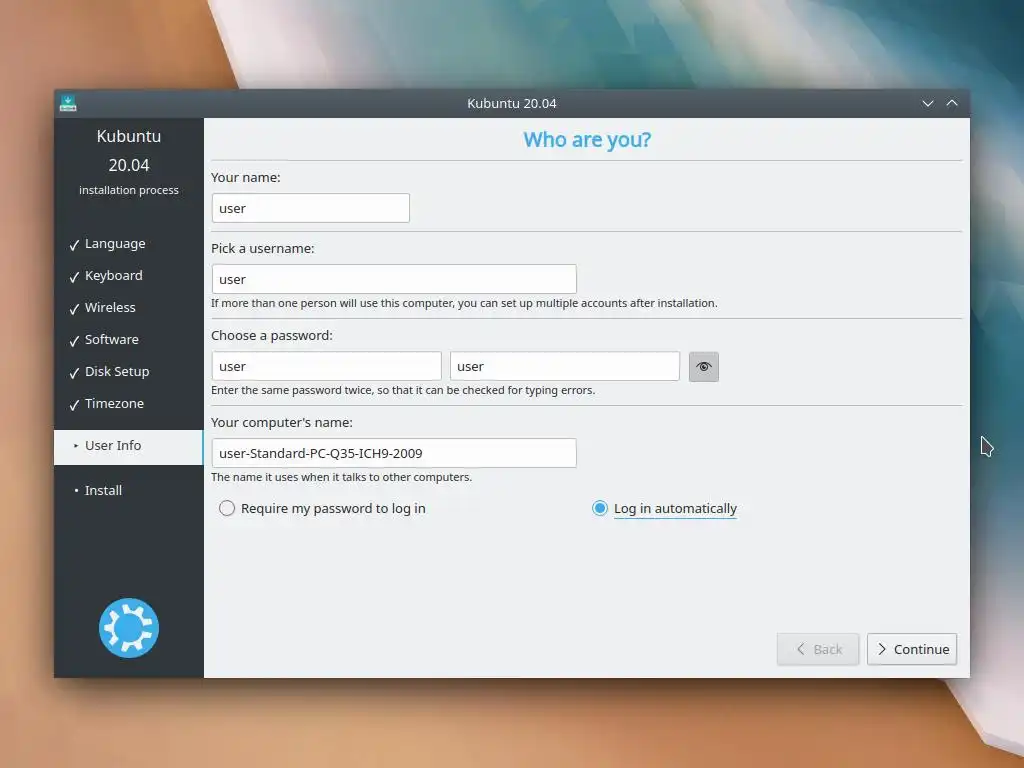Edit the computer's name field
The width and height of the screenshot is (1024, 768).
pyautogui.click(x=394, y=453)
